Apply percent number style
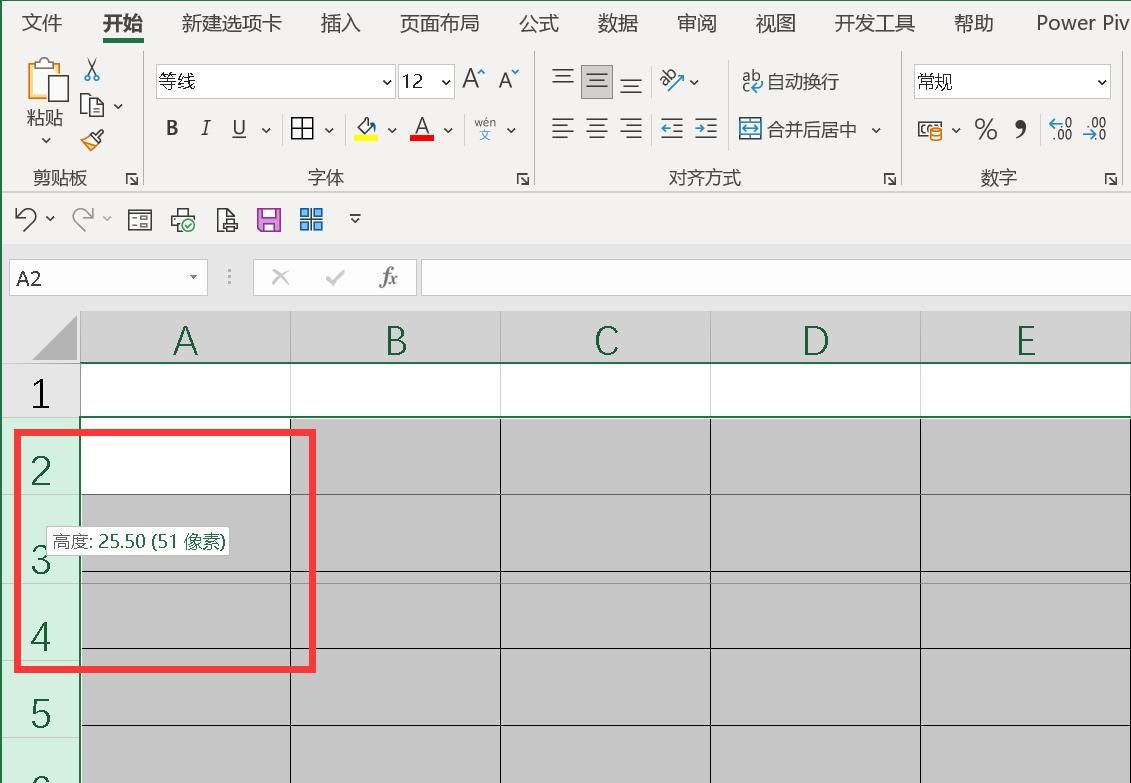This screenshot has width=1131, height=783. (985, 129)
